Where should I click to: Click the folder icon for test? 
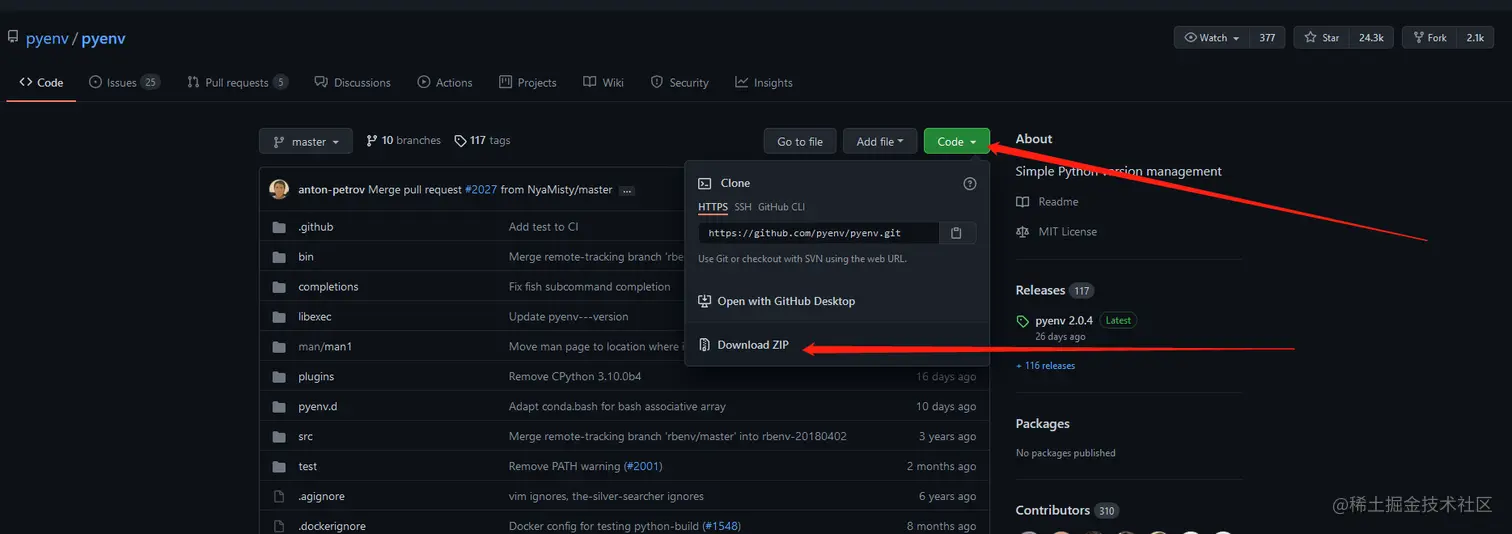279,467
